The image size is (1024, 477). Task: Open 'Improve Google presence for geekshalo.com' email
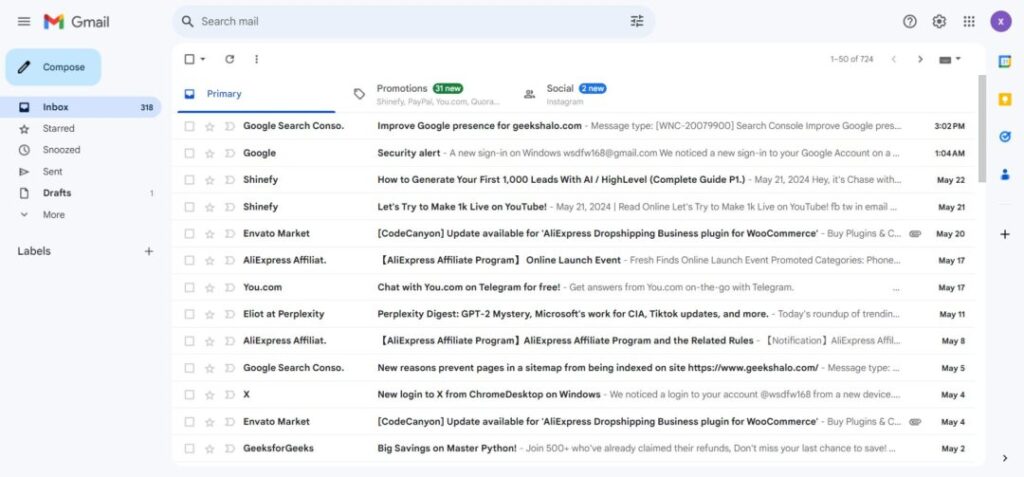(575, 127)
